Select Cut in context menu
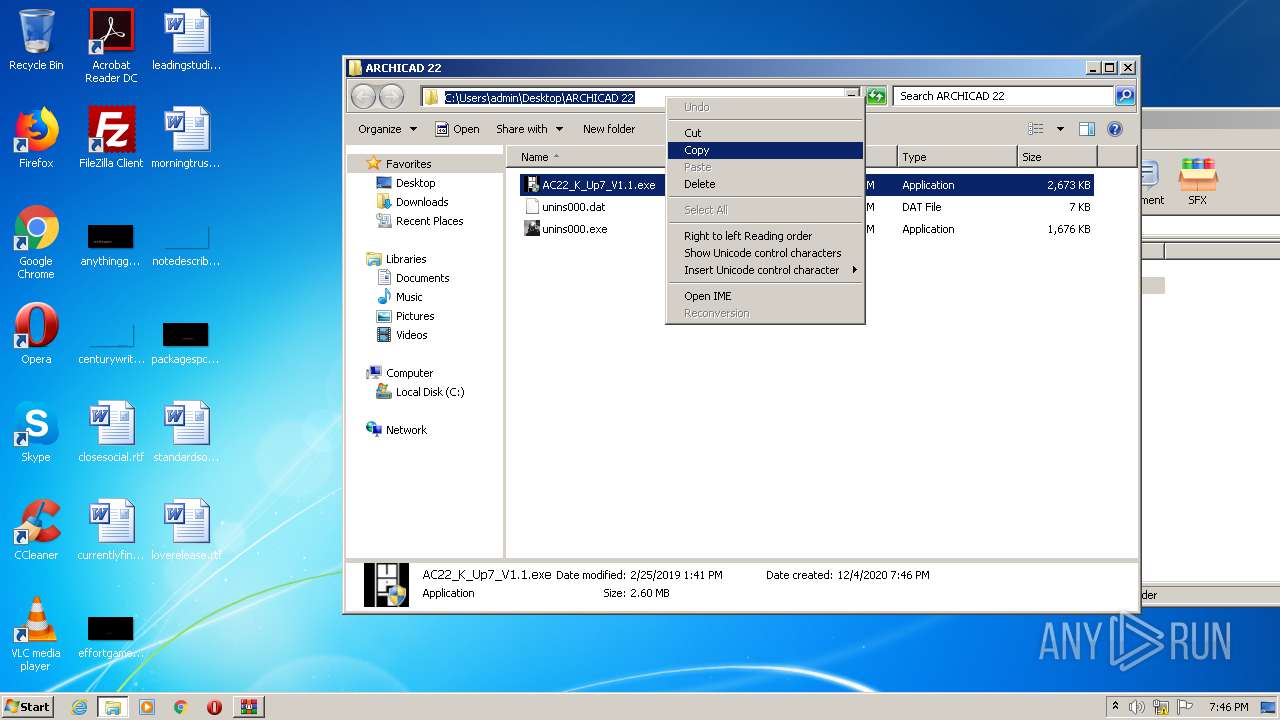Screen dimensions: 1280x720 click(x=765, y=133)
